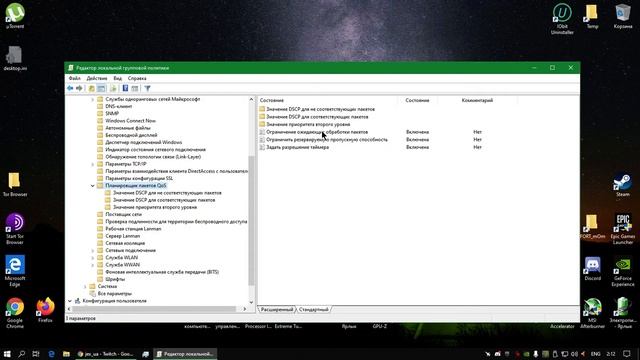
Task: Expand the Параметры TCP/IP tree node
Action: 93,164
